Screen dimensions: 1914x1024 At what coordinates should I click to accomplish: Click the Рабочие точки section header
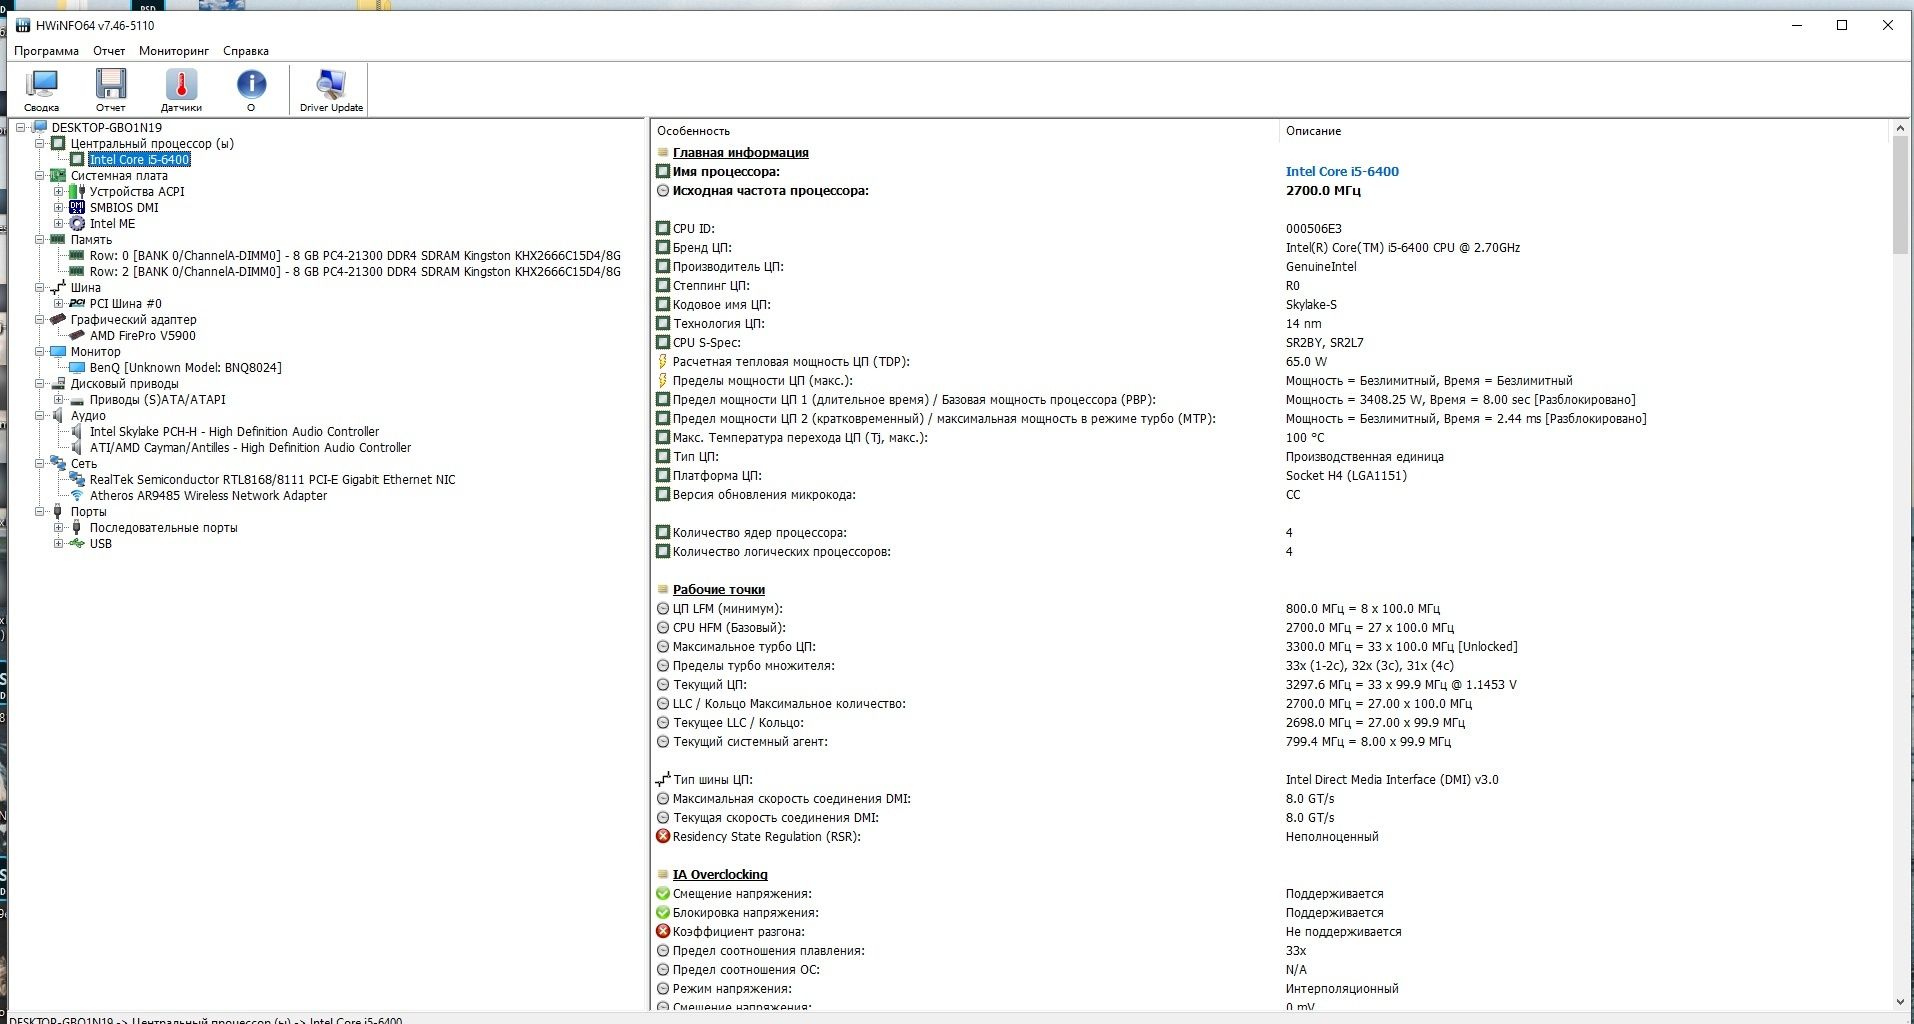point(718,589)
